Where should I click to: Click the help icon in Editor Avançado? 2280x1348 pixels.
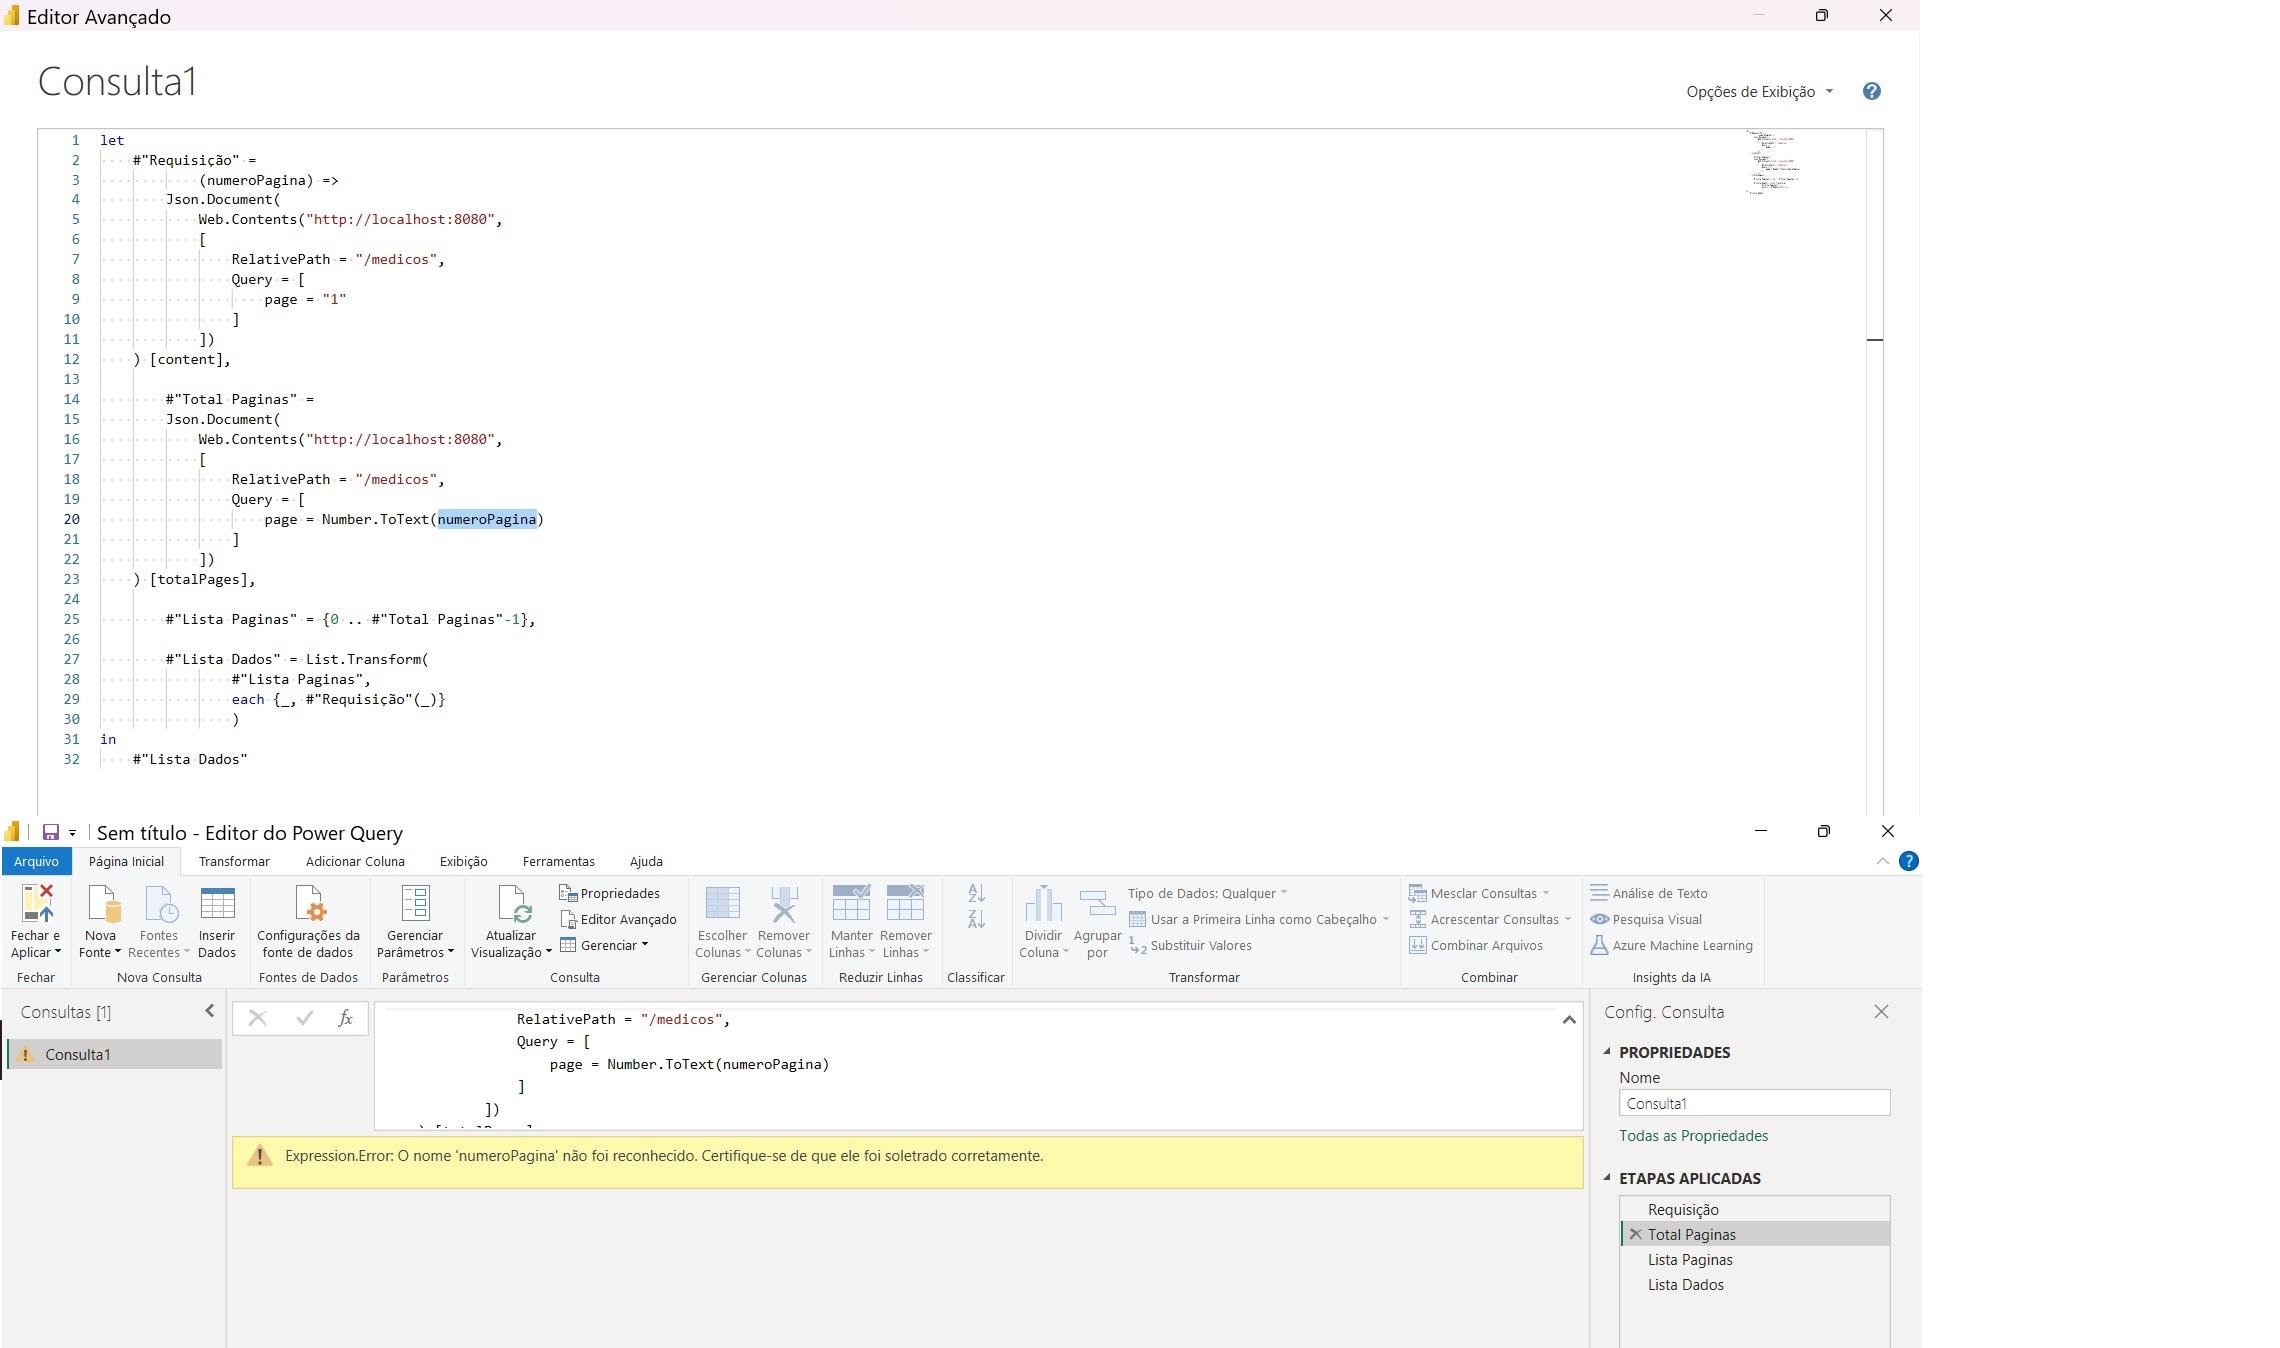pos(1871,91)
